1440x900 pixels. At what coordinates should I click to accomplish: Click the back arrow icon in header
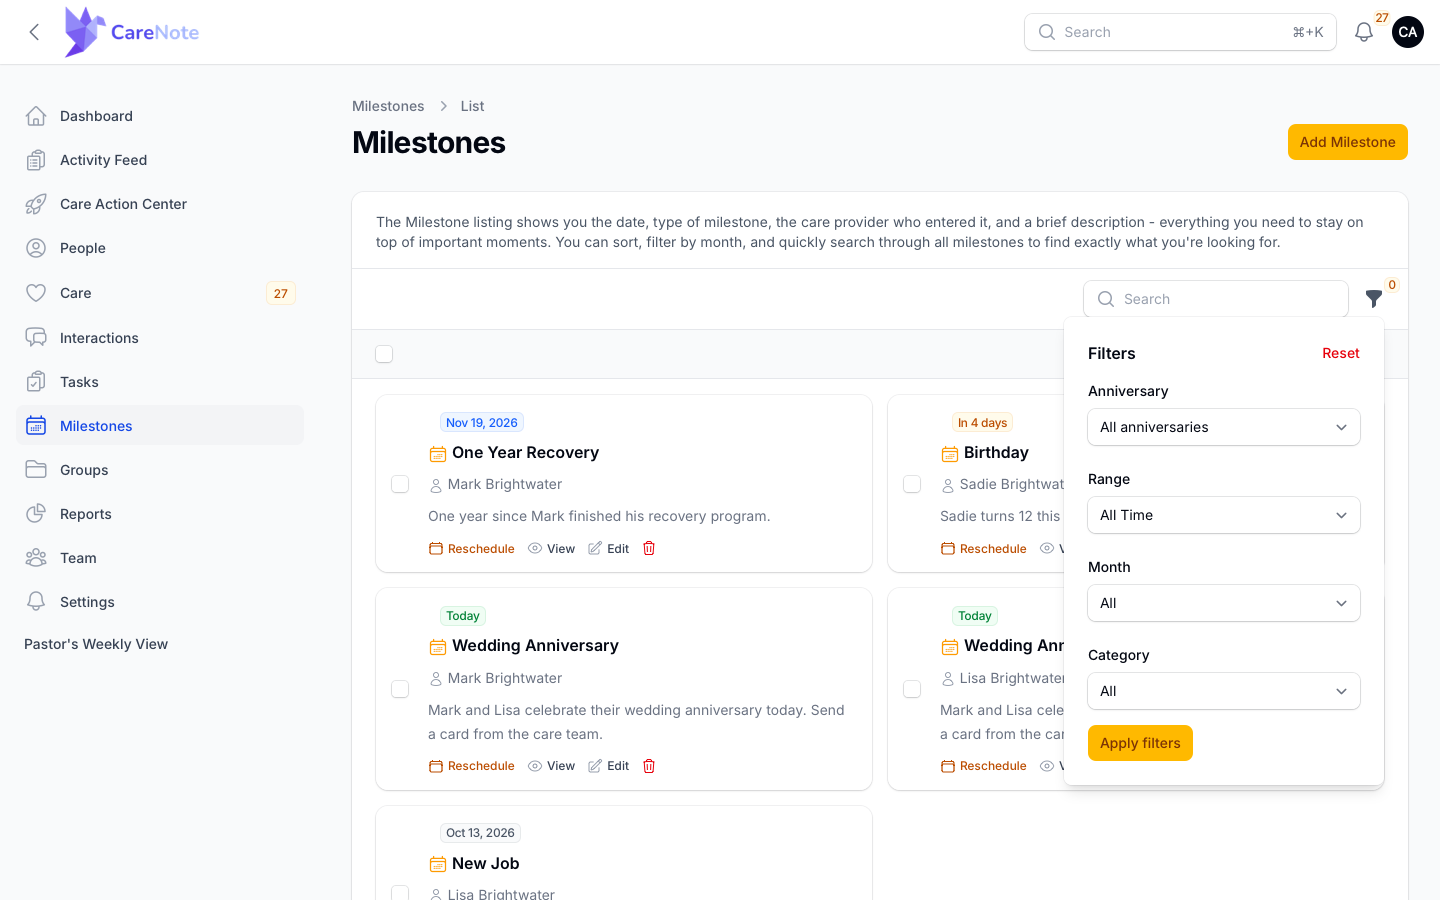(x=34, y=32)
